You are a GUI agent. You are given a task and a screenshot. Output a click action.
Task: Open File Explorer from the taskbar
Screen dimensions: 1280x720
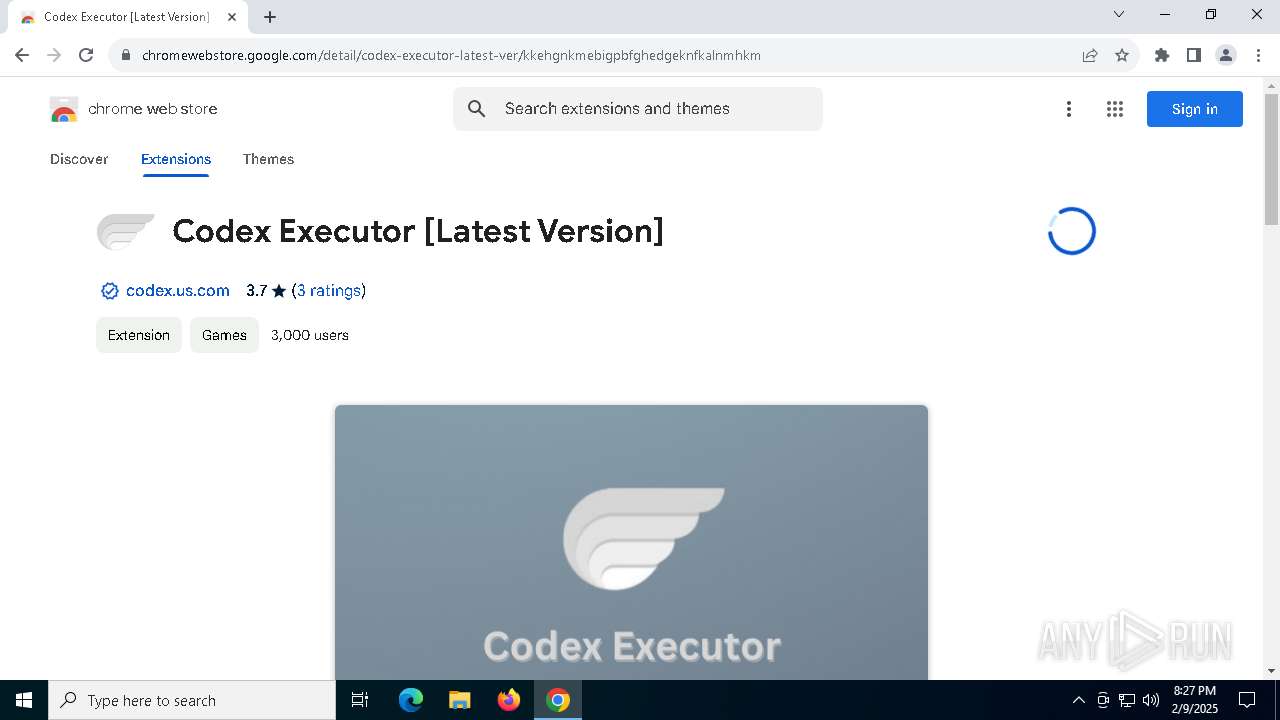(460, 700)
